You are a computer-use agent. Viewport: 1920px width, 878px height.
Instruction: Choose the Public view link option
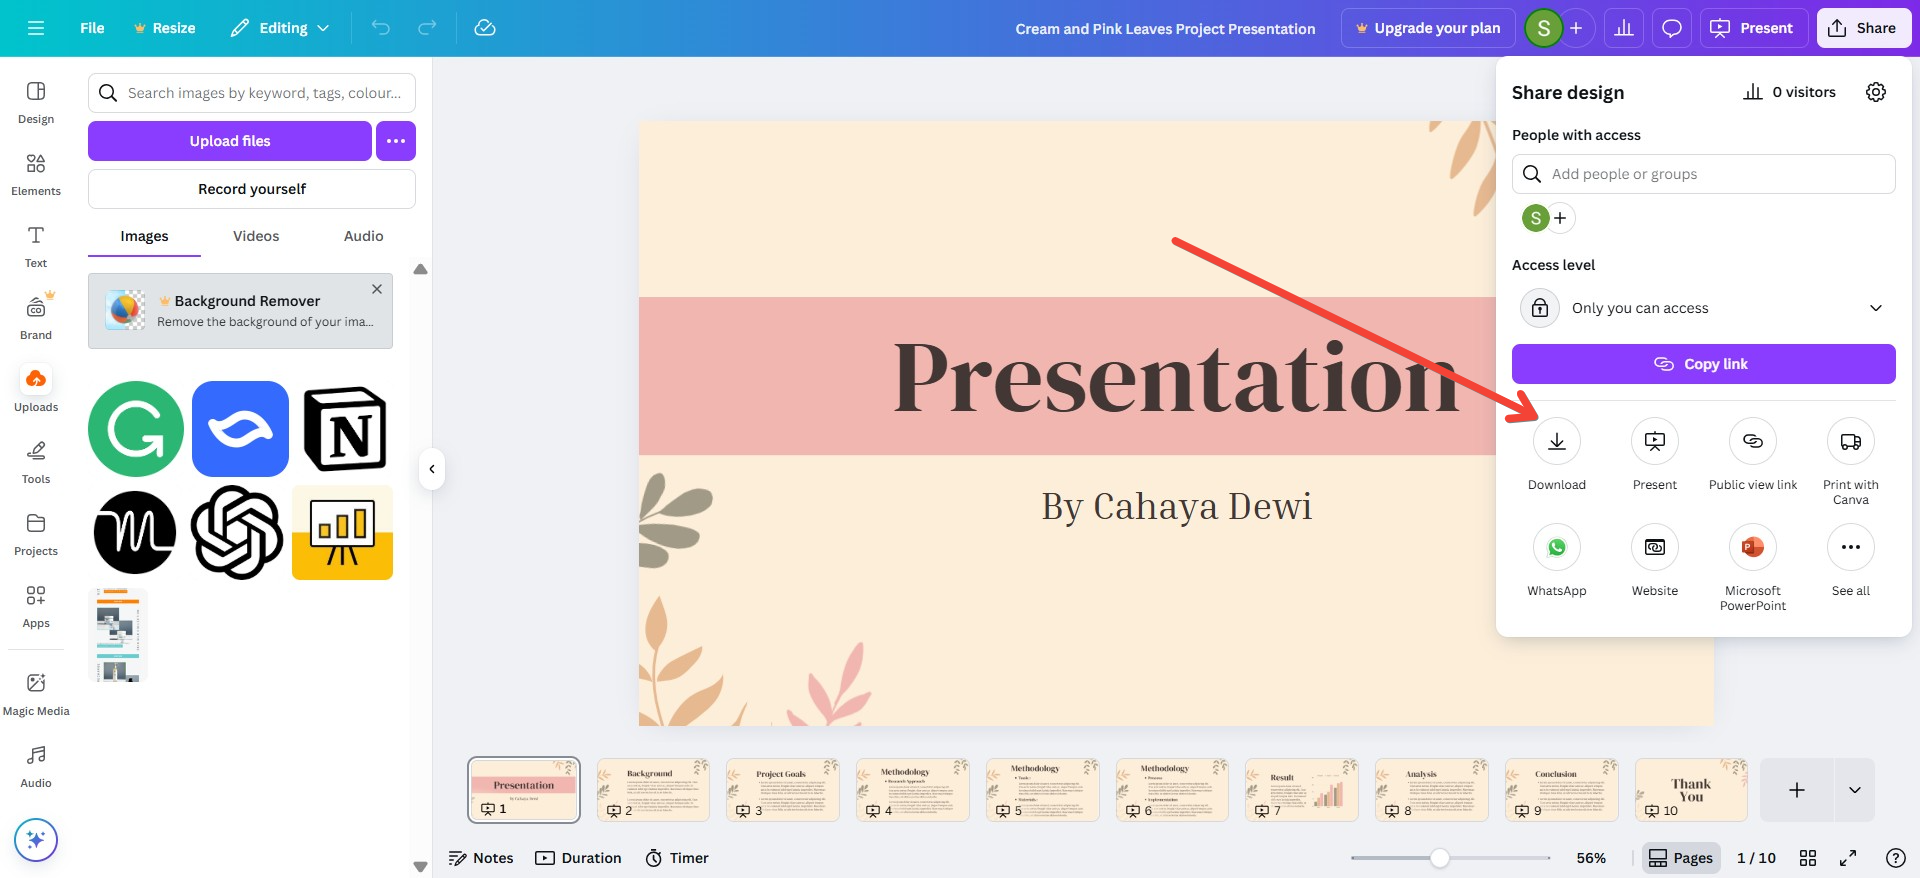[x=1753, y=455]
